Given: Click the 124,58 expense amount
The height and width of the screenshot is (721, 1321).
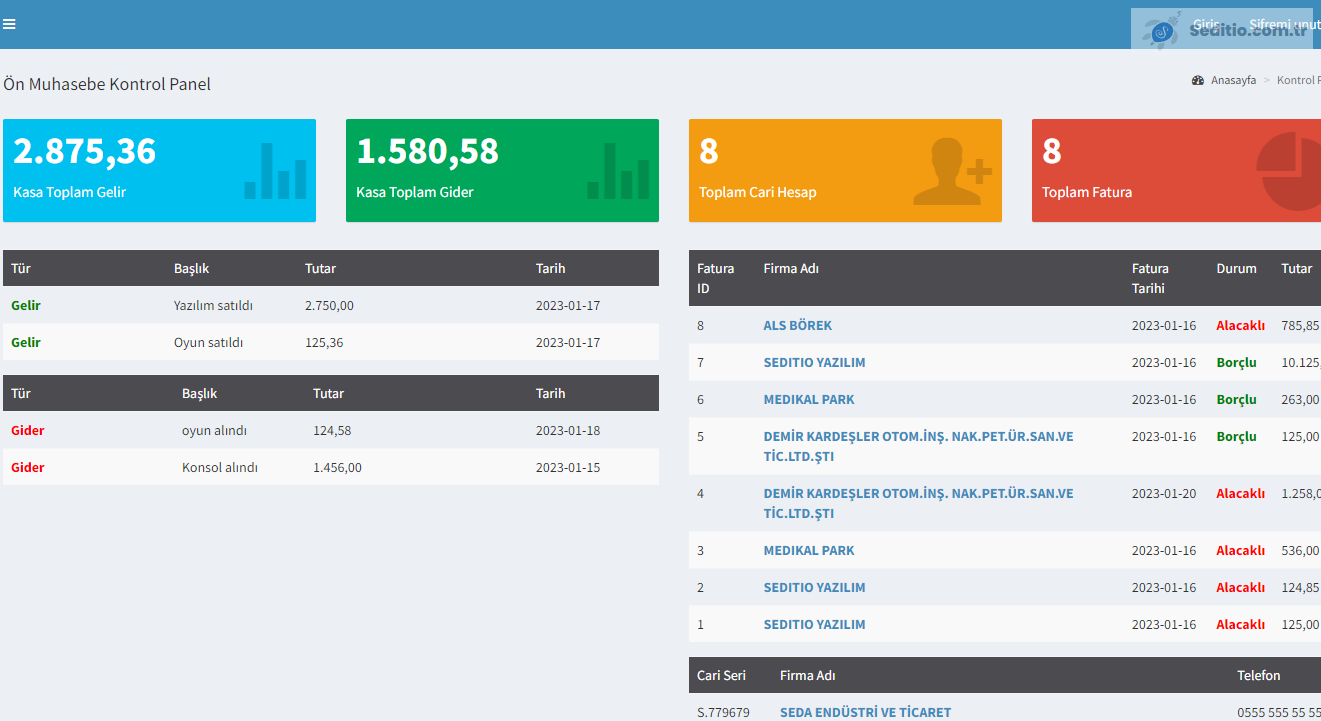Looking at the screenshot, I should point(332,430).
